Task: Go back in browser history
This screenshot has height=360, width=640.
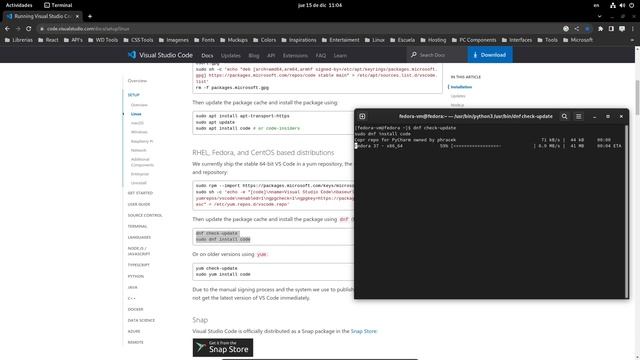Action: tap(7, 29)
